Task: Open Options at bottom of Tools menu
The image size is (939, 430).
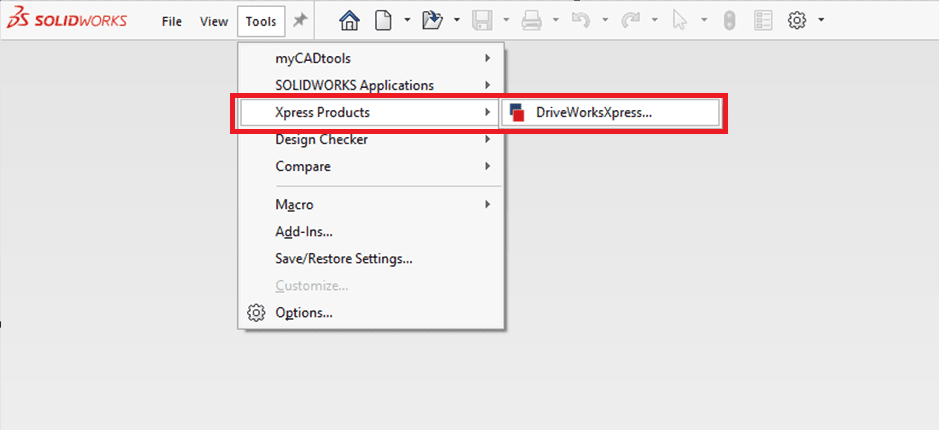Action: pyautogui.click(x=304, y=313)
